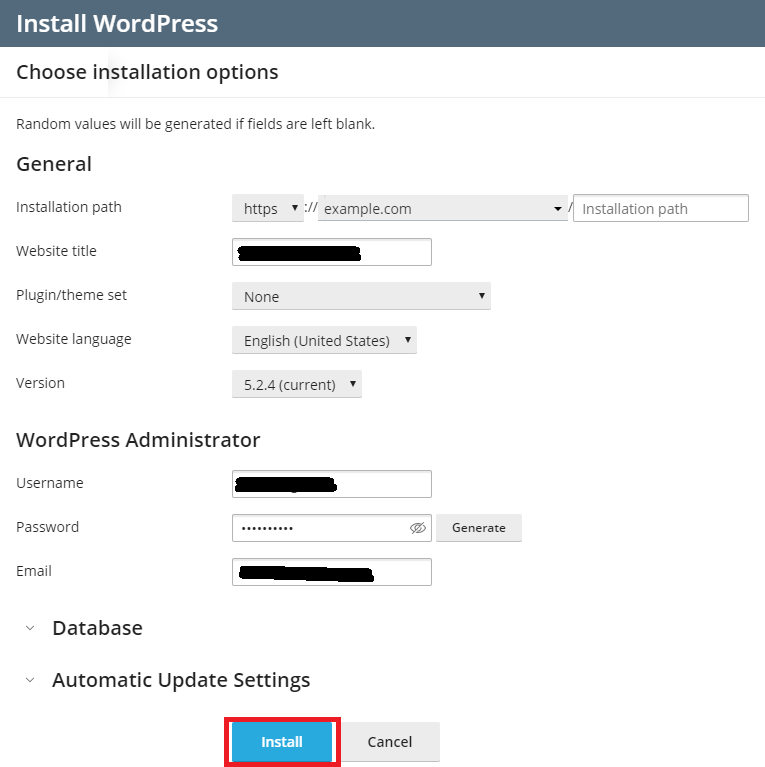Open the Version 5.2.4 dropdown

(x=297, y=384)
